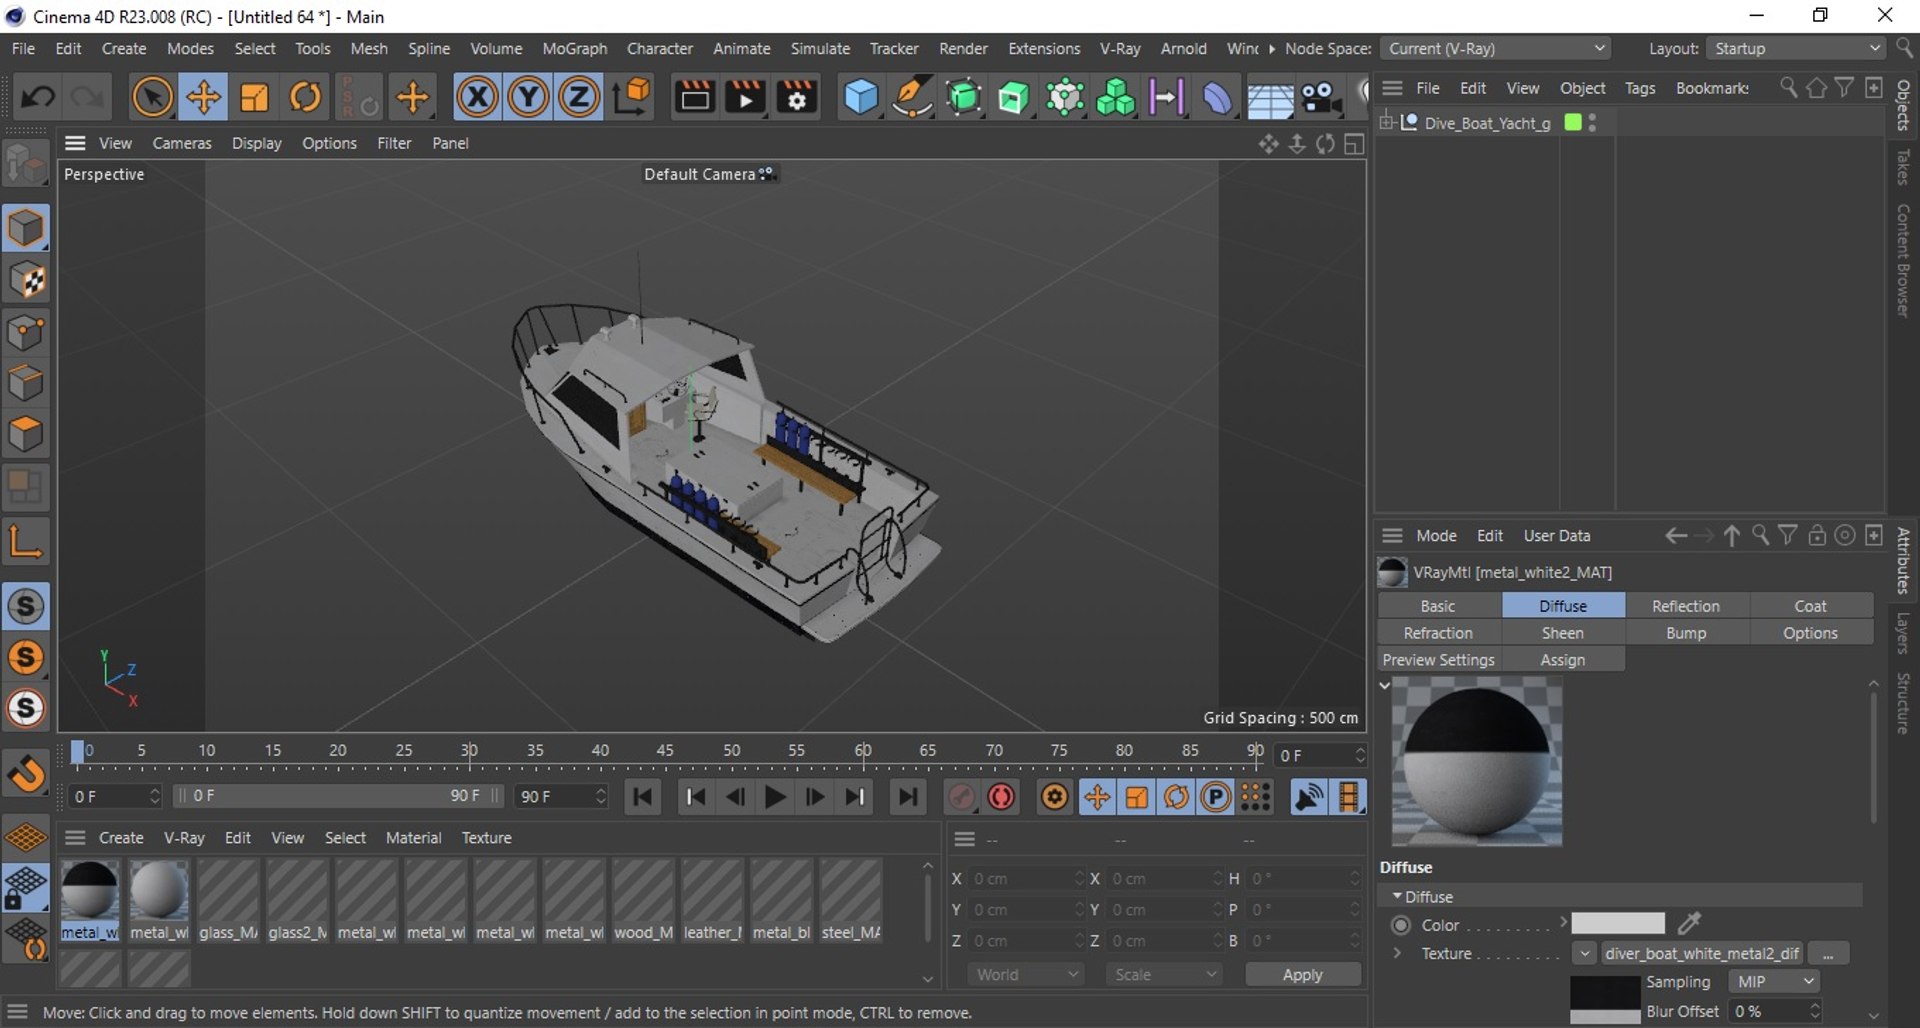Open the Layout Startup dropdown
Screen dimensions: 1920x1028
point(1796,48)
